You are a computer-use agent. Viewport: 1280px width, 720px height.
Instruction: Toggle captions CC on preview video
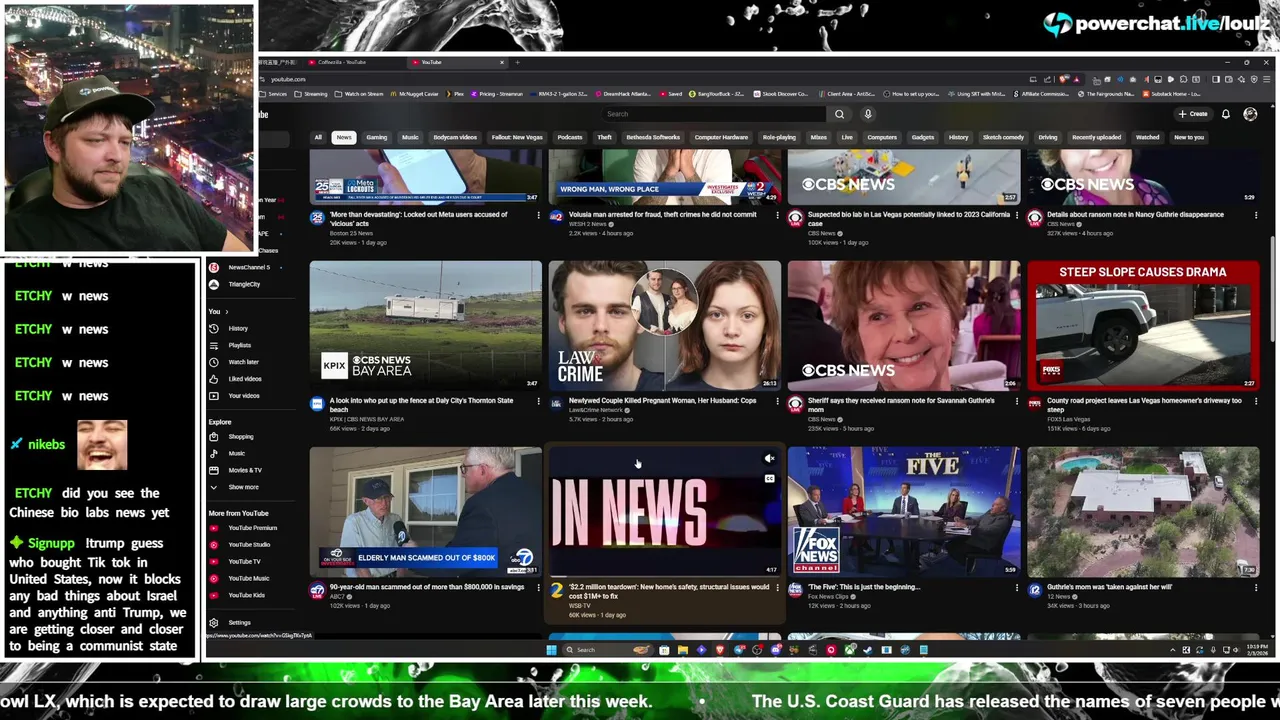(x=769, y=479)
